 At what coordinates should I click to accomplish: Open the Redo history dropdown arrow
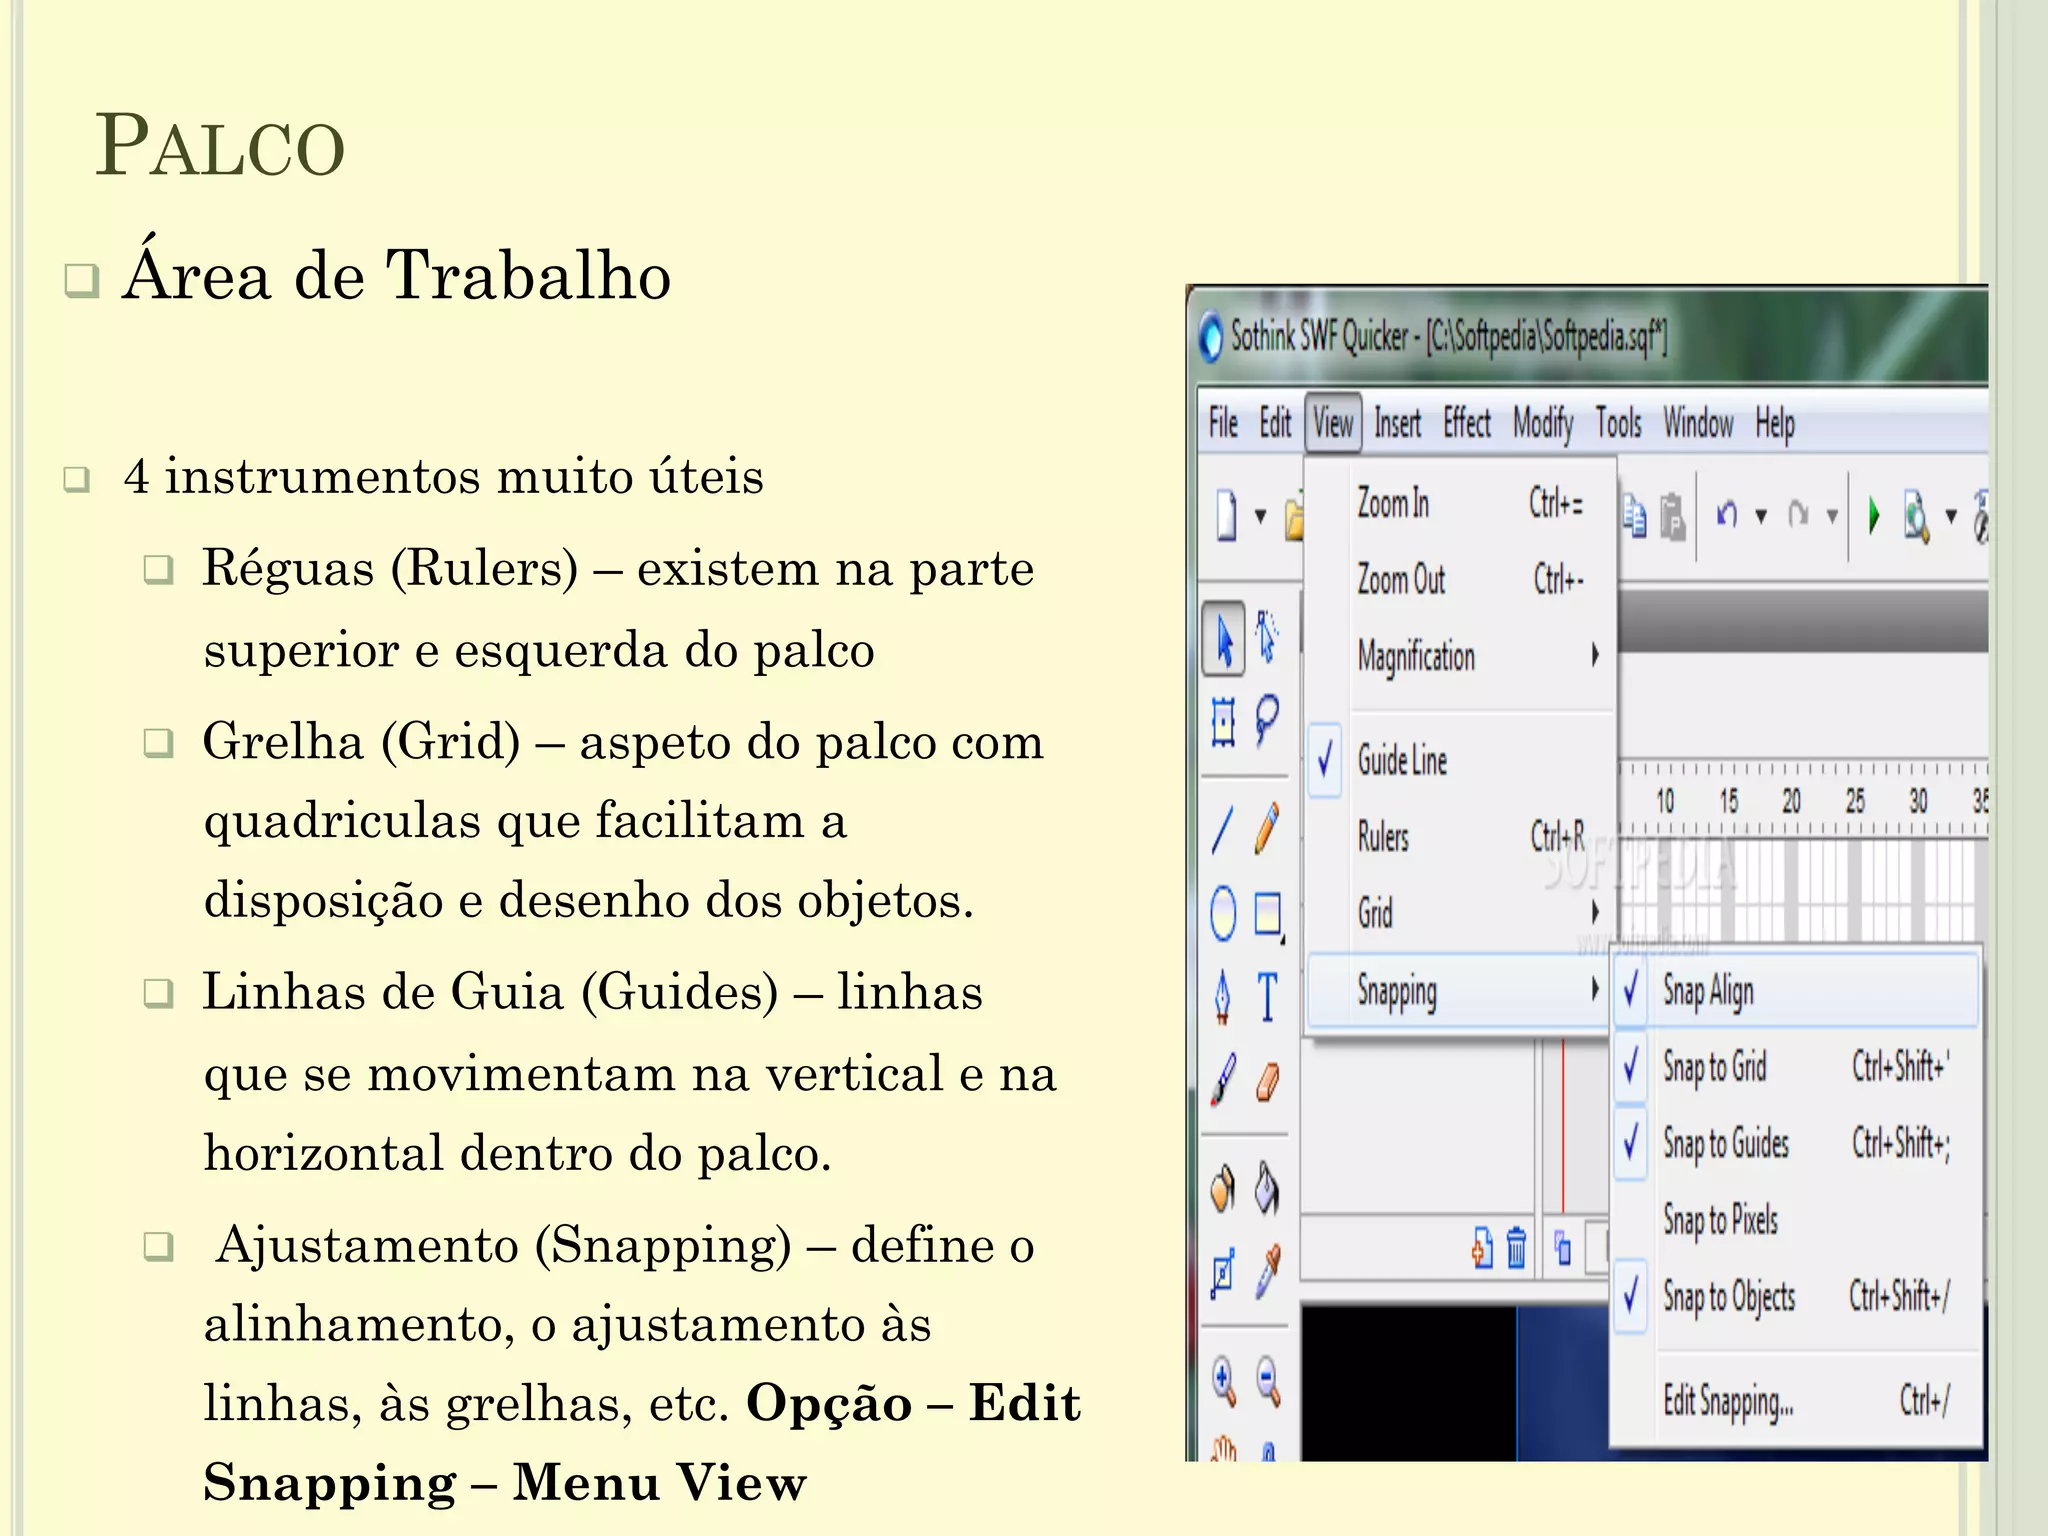[x=1833, y=516]
